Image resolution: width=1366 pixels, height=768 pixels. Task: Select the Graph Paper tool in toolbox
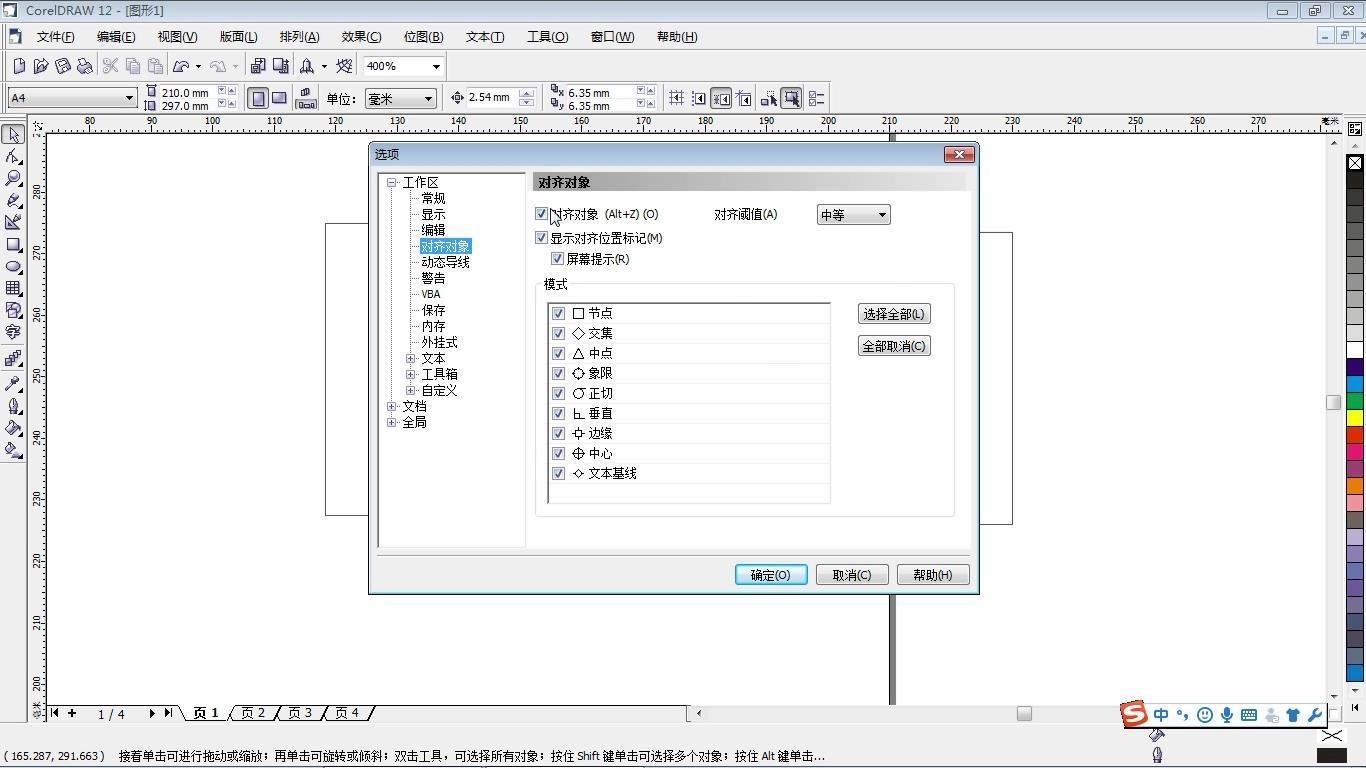point(13,289)
